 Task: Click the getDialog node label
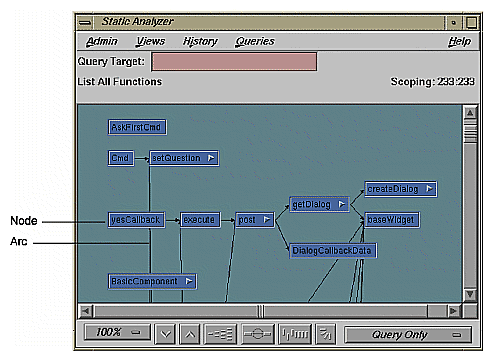[x=311, y=204]
